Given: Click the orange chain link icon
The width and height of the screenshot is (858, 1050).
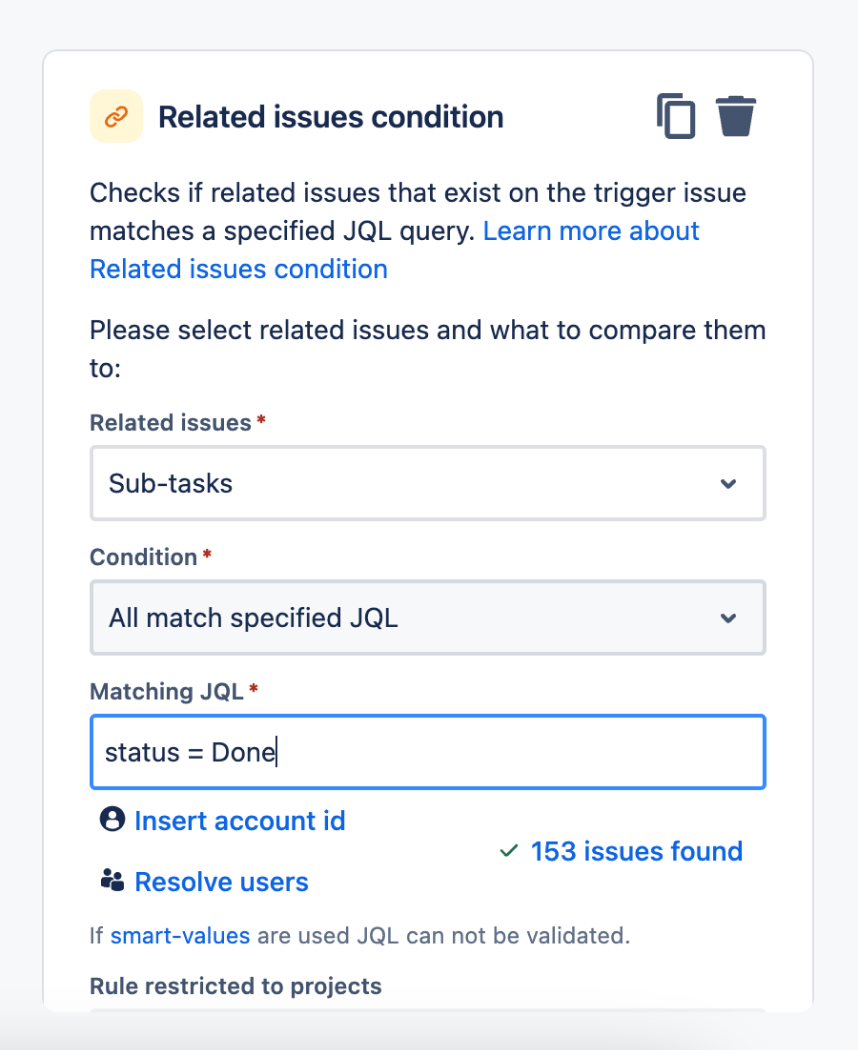Looking at the screenshot, I should point(116,117).
